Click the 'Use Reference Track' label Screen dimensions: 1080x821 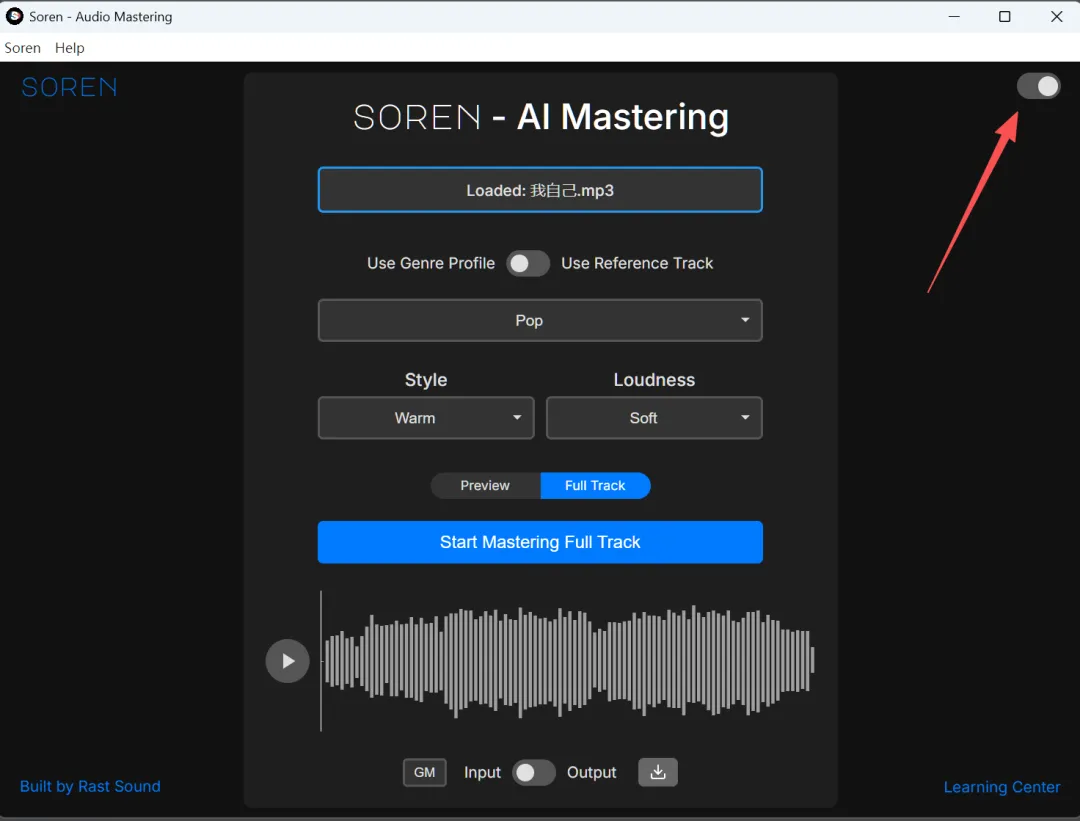point(637,263)
